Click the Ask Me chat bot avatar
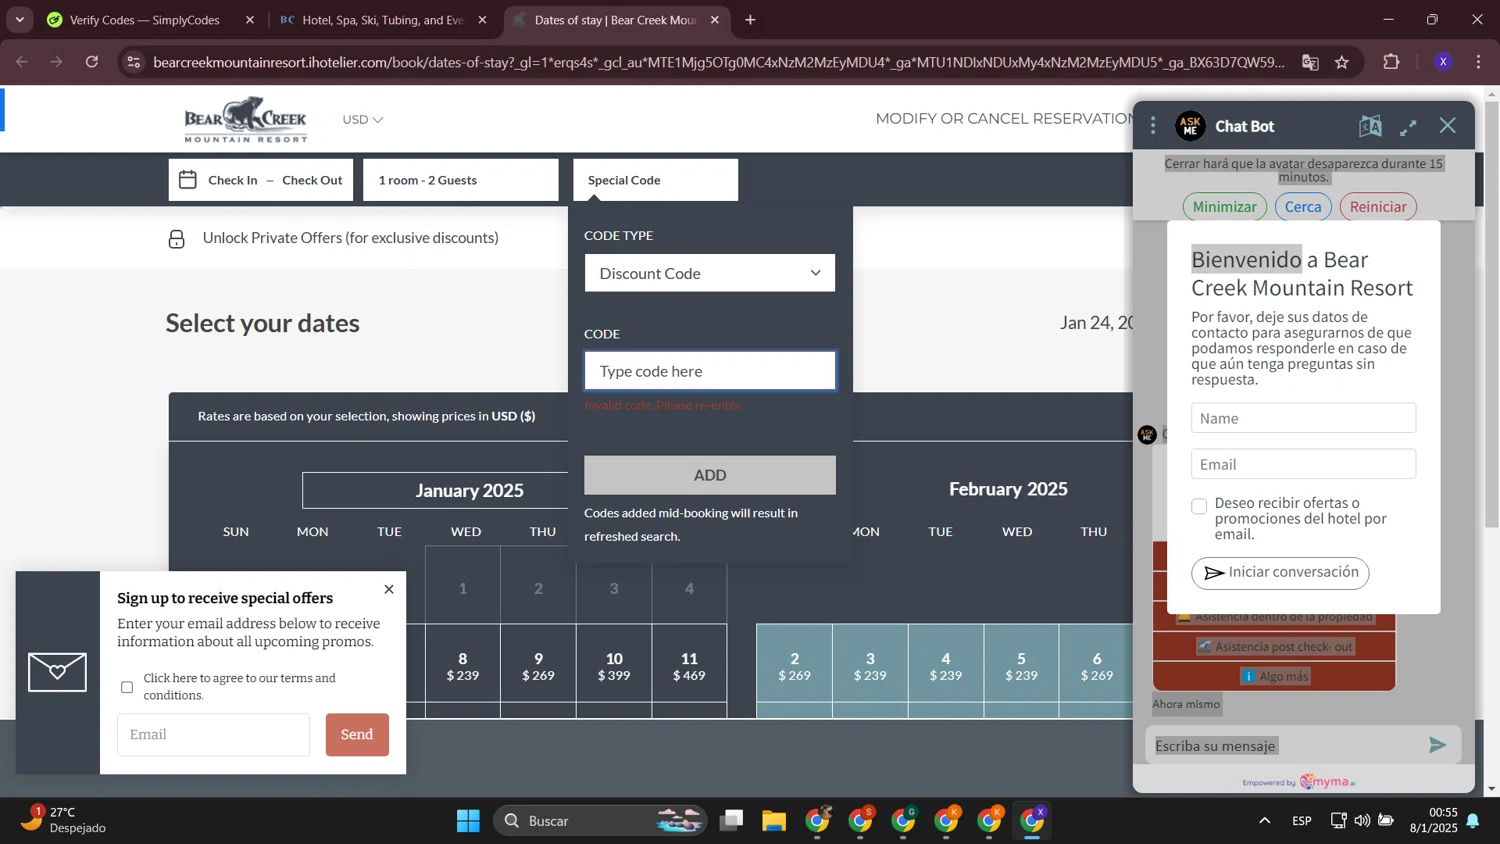This screenshot has height=844, width=1500. [1190, 126]
